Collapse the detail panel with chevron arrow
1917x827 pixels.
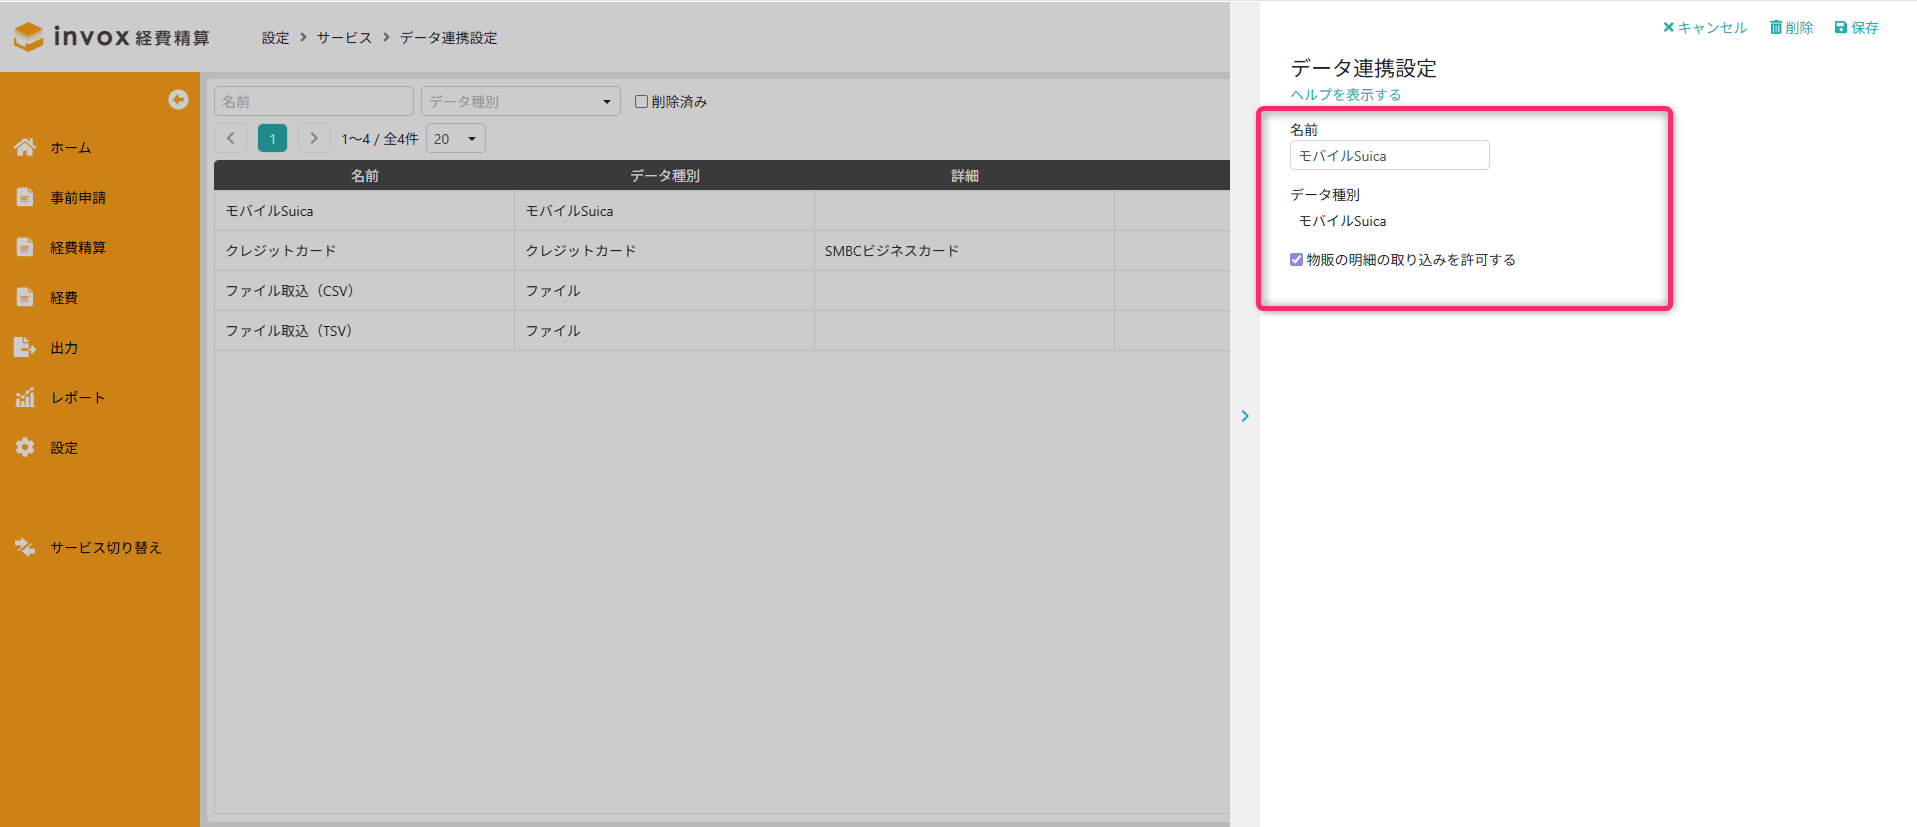pos(1245,416)
